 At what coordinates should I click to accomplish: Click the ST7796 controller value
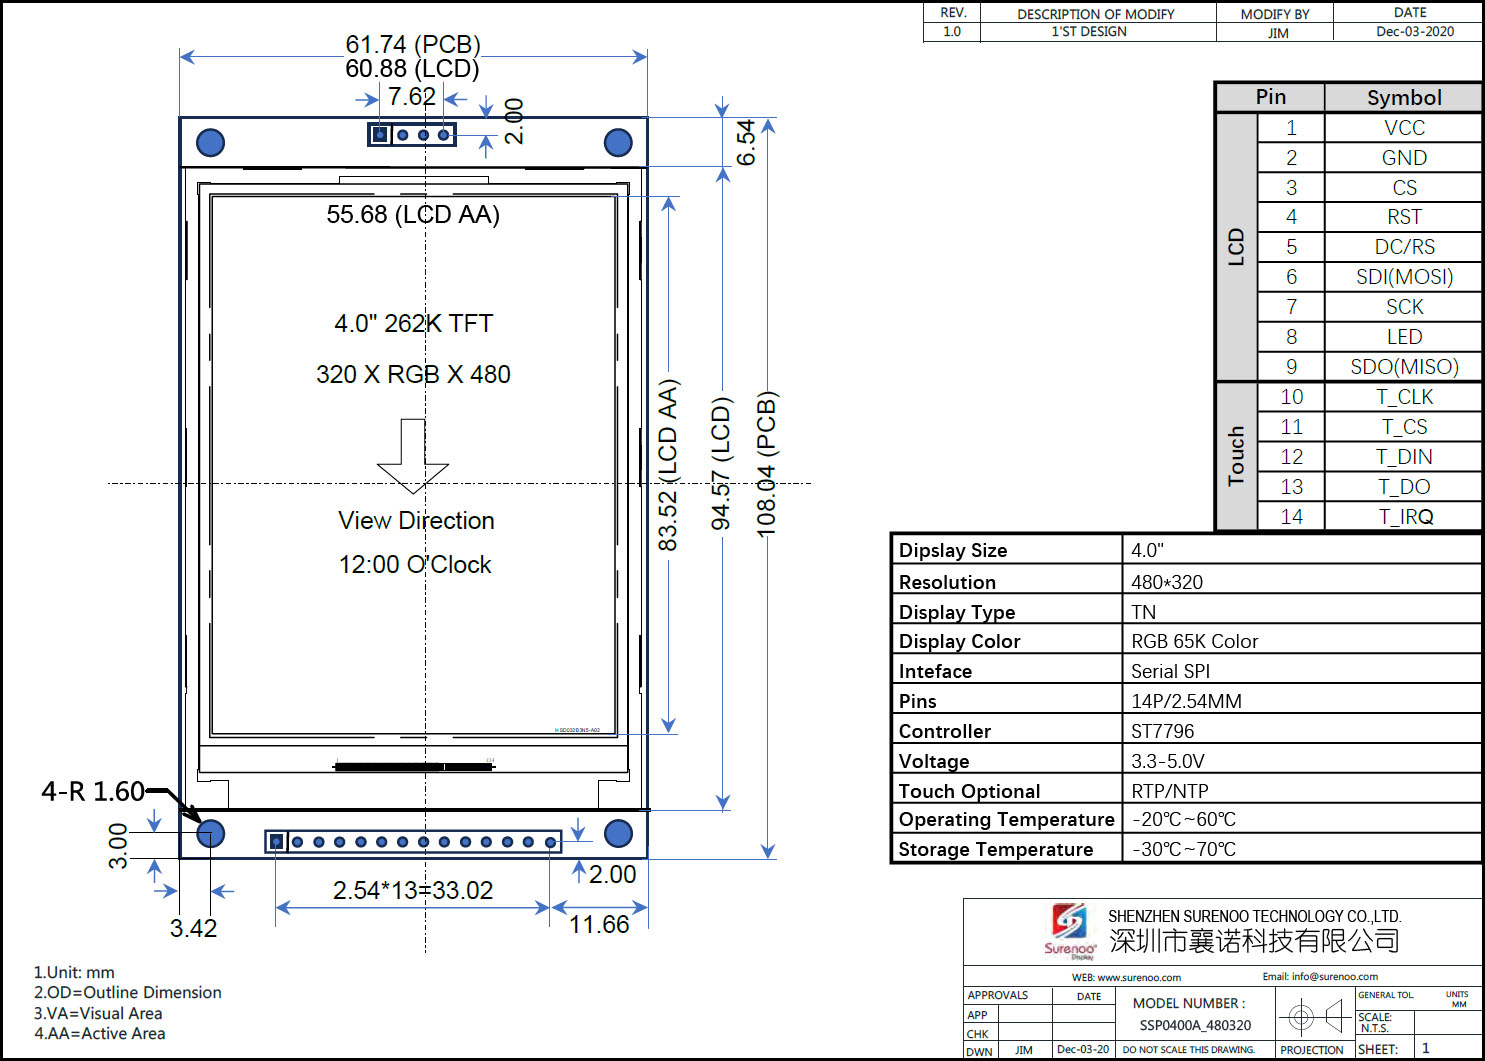tap(1162, 731)
